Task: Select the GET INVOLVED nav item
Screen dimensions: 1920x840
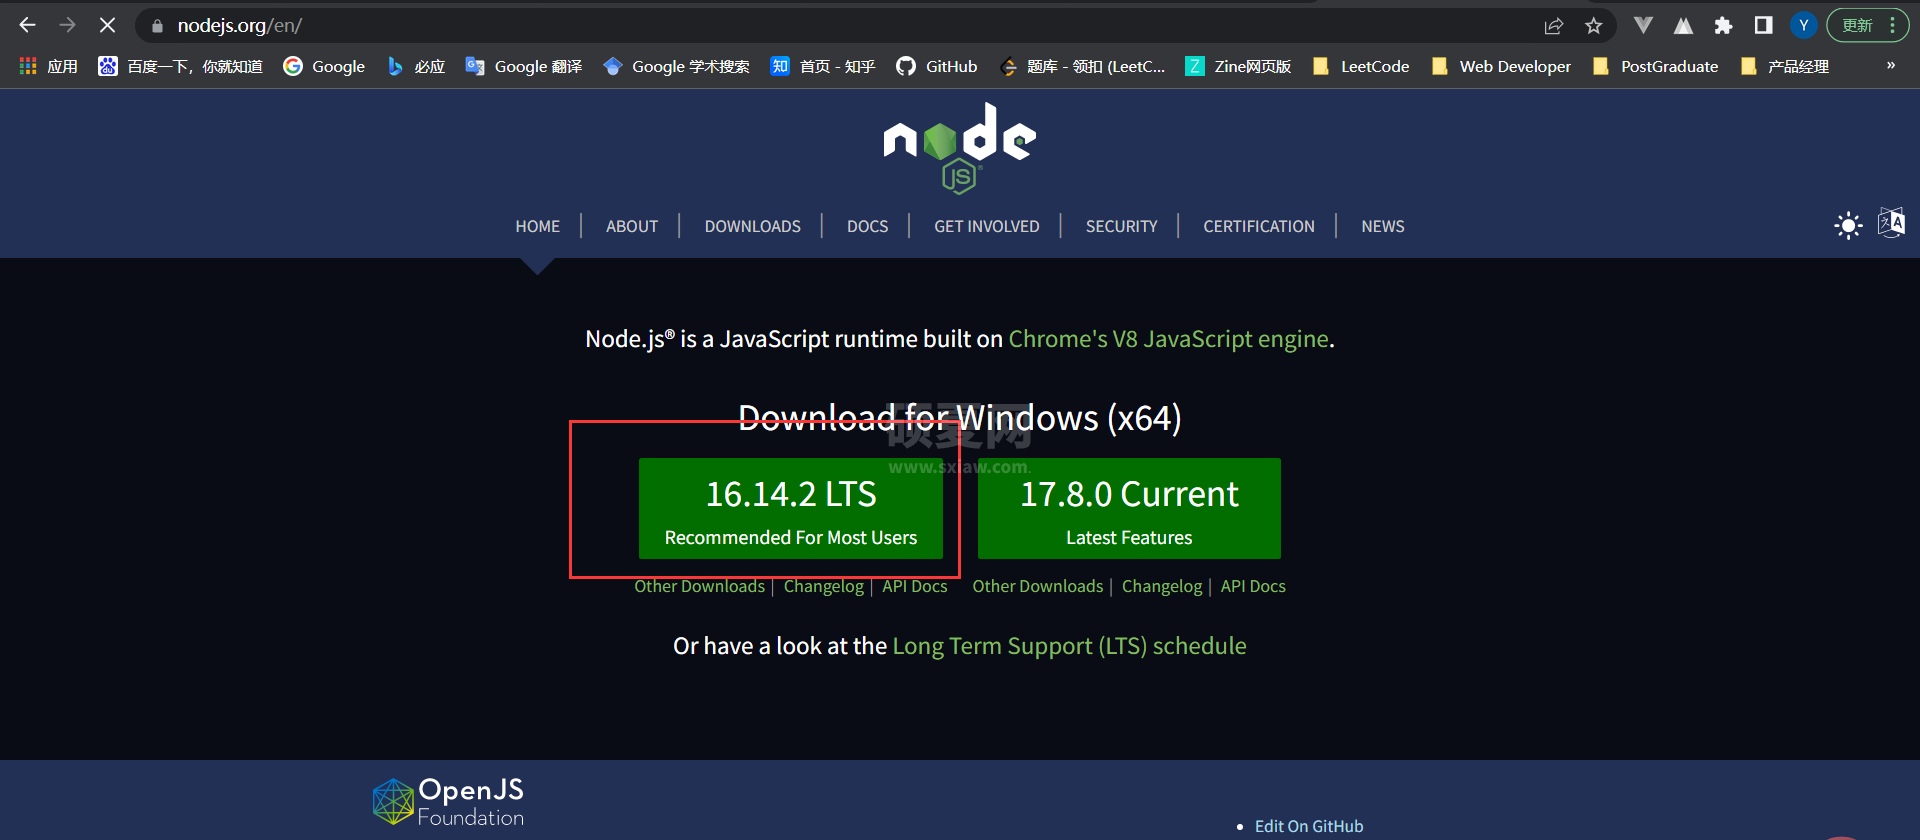Action: pyautogui.click(x=987, y=227)
